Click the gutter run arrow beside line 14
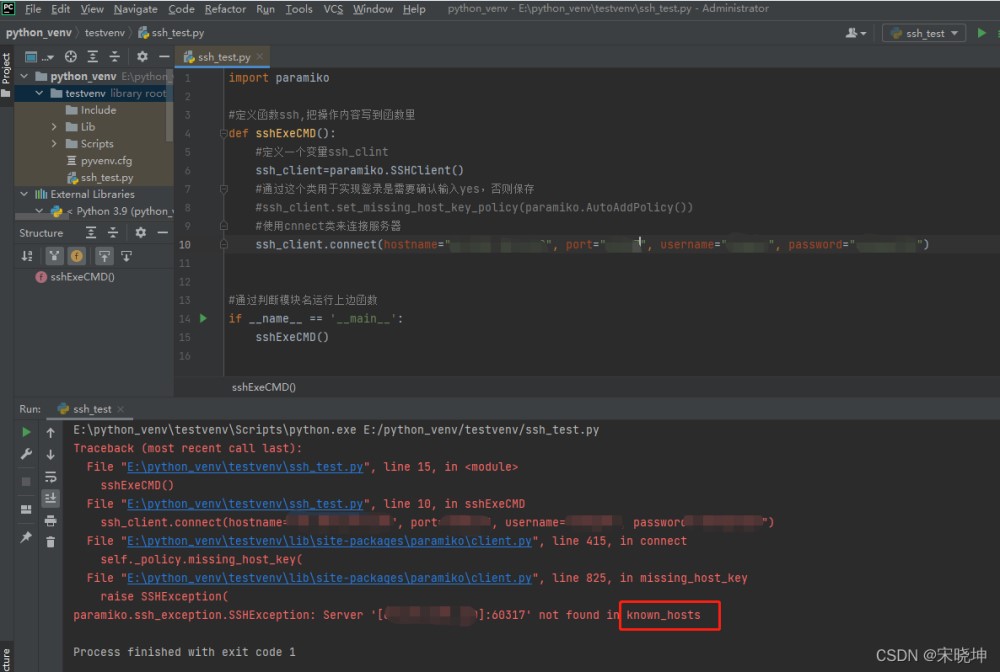The height and width of the screenshot is (672, 1000). 203,318
